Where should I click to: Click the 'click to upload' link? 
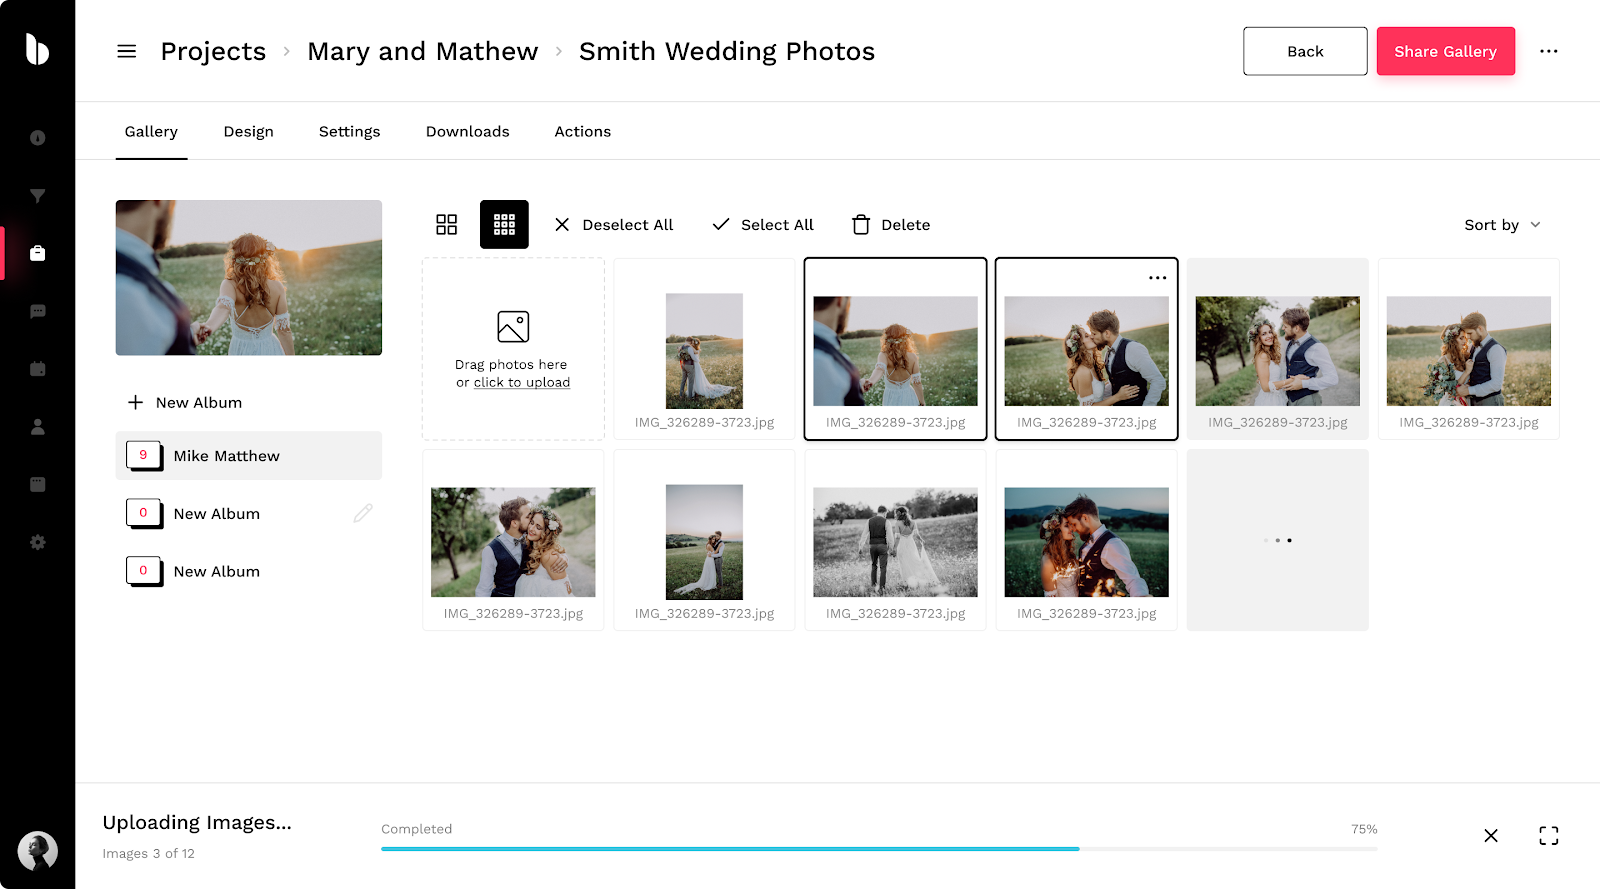tap(521, 383)
